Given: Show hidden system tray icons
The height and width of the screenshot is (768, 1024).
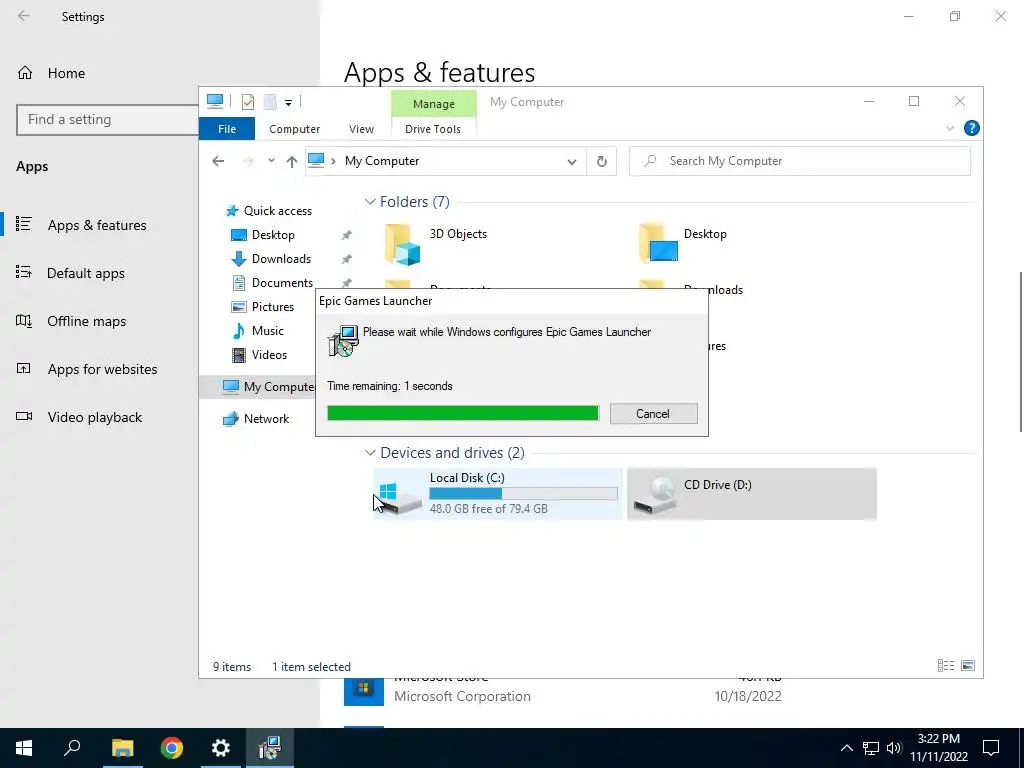Looking at the screenshot, I should click(846, 748).
